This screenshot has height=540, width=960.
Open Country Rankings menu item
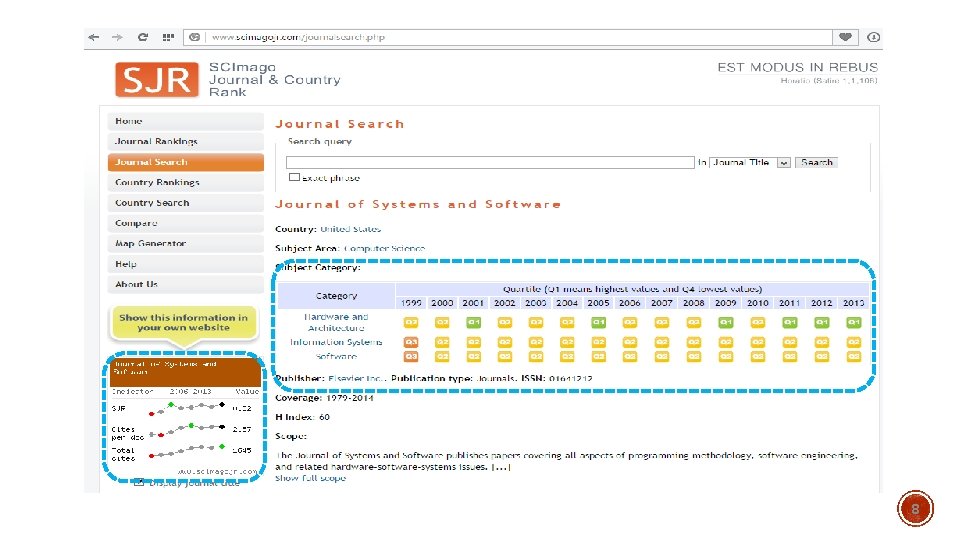click(x=186, y=182)
